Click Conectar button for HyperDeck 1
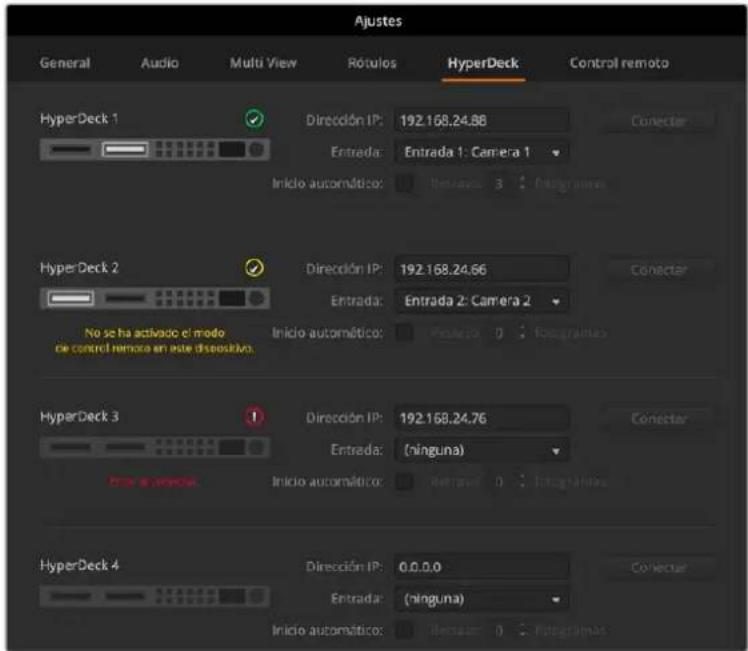Image resolution: width=748 pixels, height=651 pixels. tap(659, 121)
